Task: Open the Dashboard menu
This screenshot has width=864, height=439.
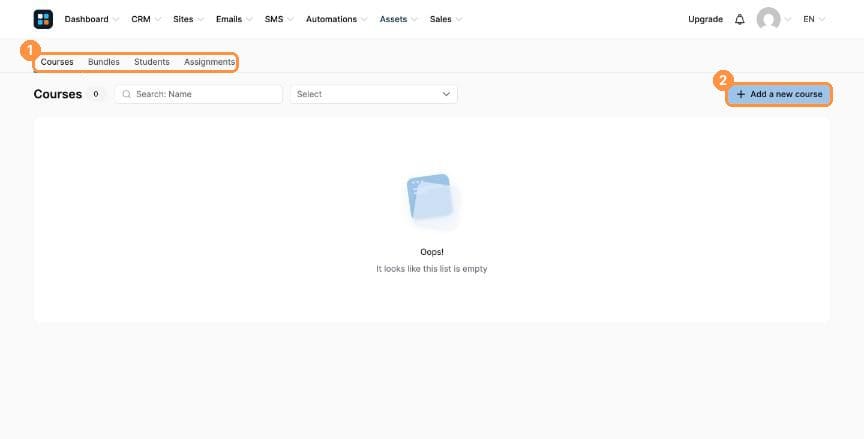Action: click(87, 19)
